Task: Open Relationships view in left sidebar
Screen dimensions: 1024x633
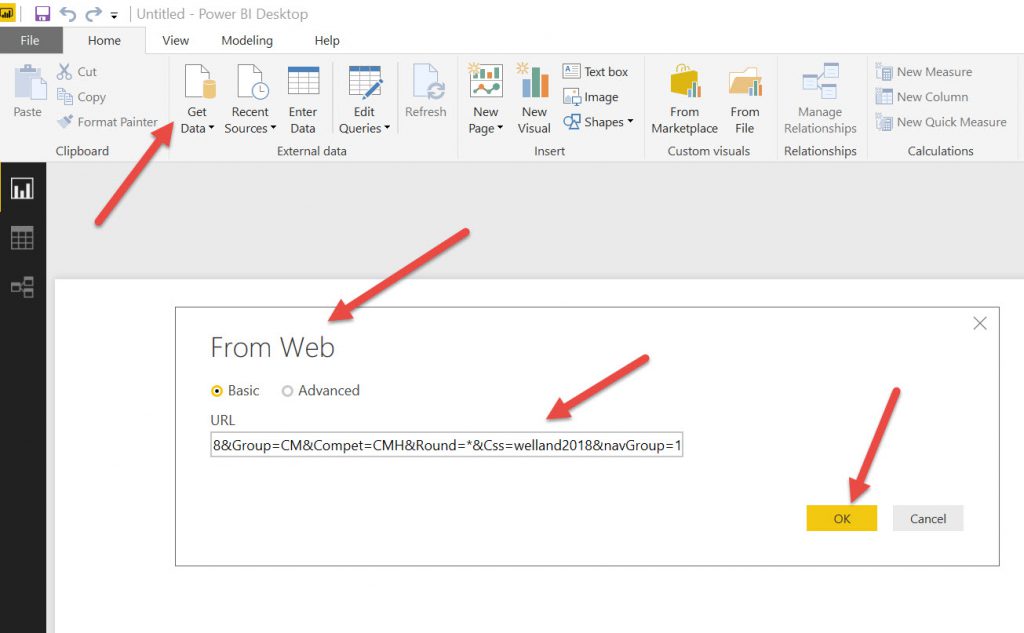Action: 22,288
